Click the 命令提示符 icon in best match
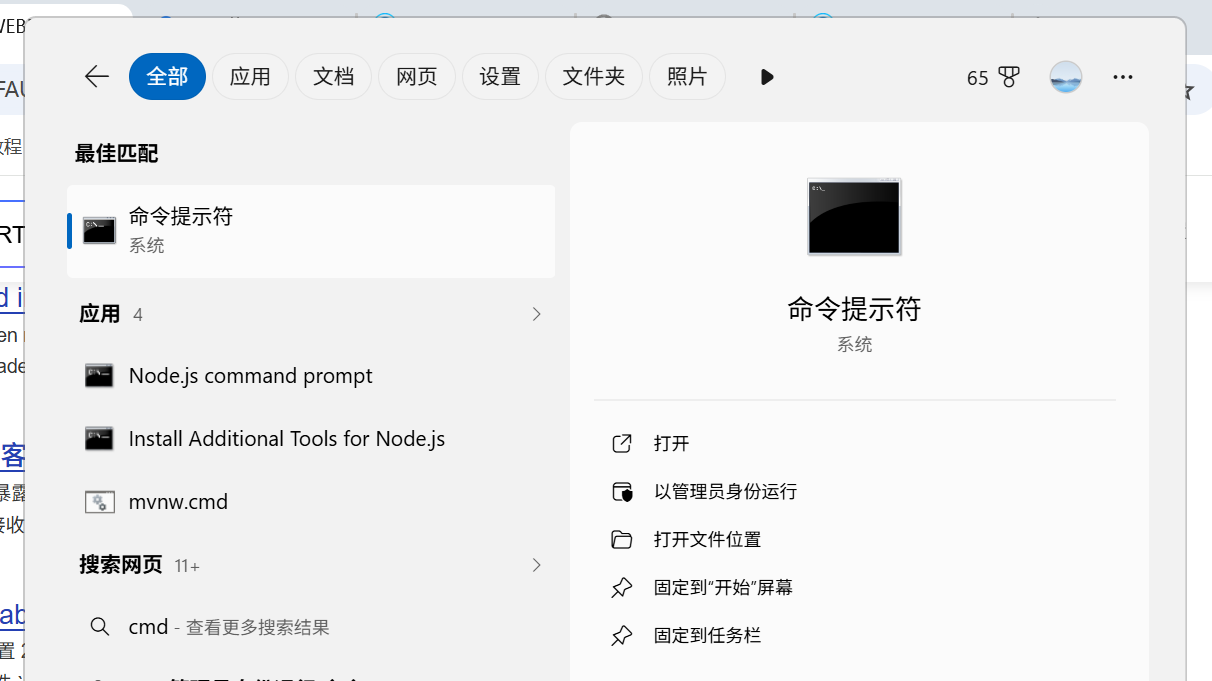The image size is (1212, 681). point(99,230)
